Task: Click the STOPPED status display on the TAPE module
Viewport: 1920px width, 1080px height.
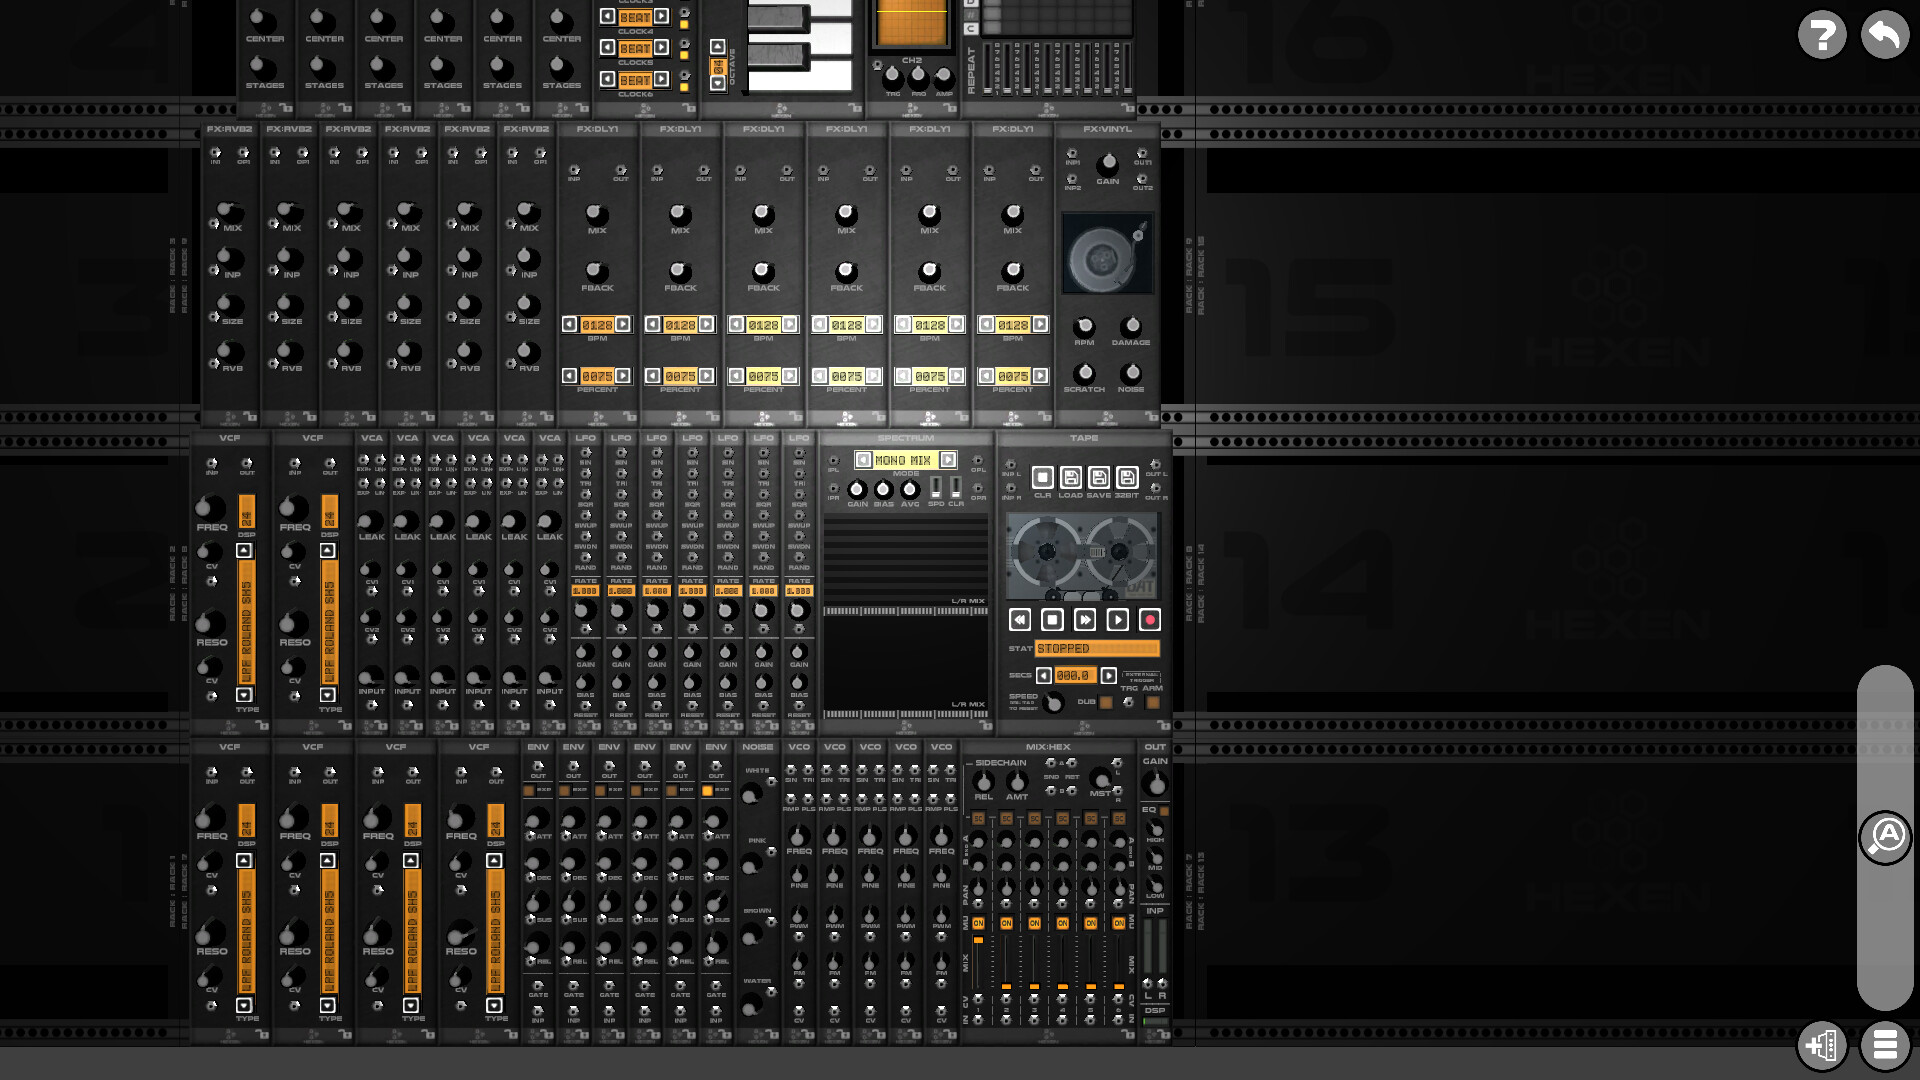Action: (x=1098, y=648)
